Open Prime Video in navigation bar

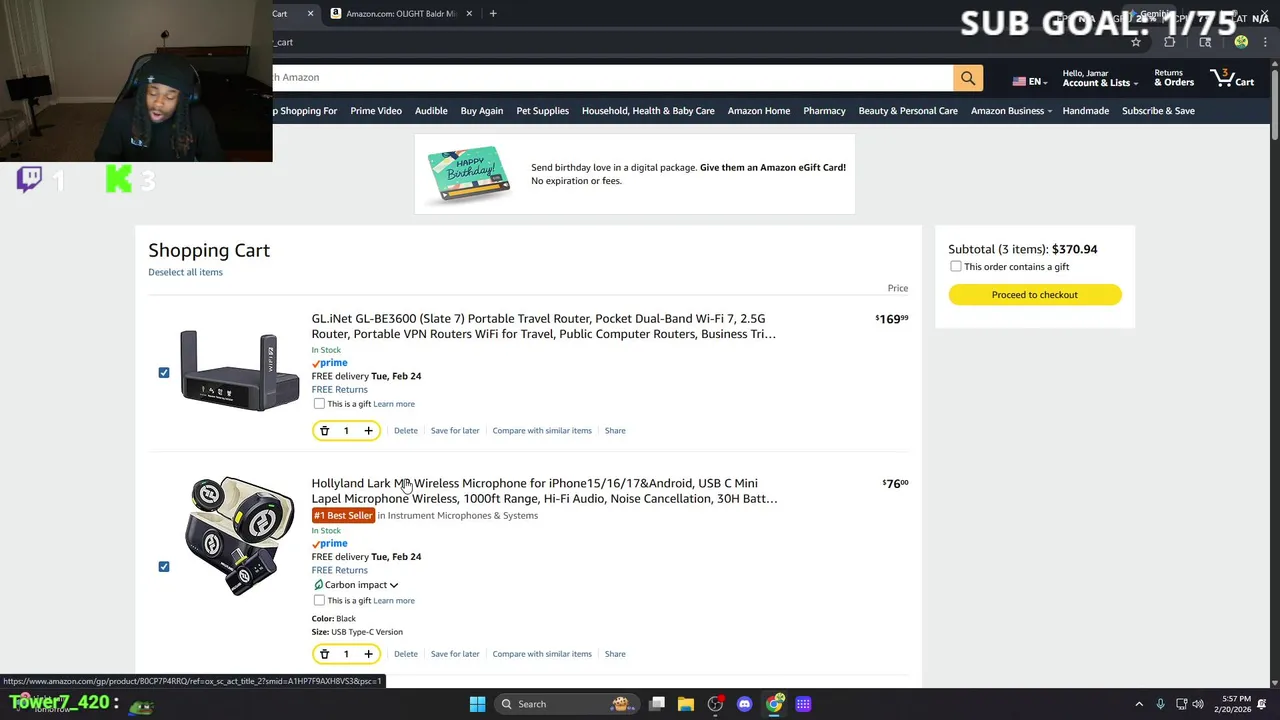376,111
